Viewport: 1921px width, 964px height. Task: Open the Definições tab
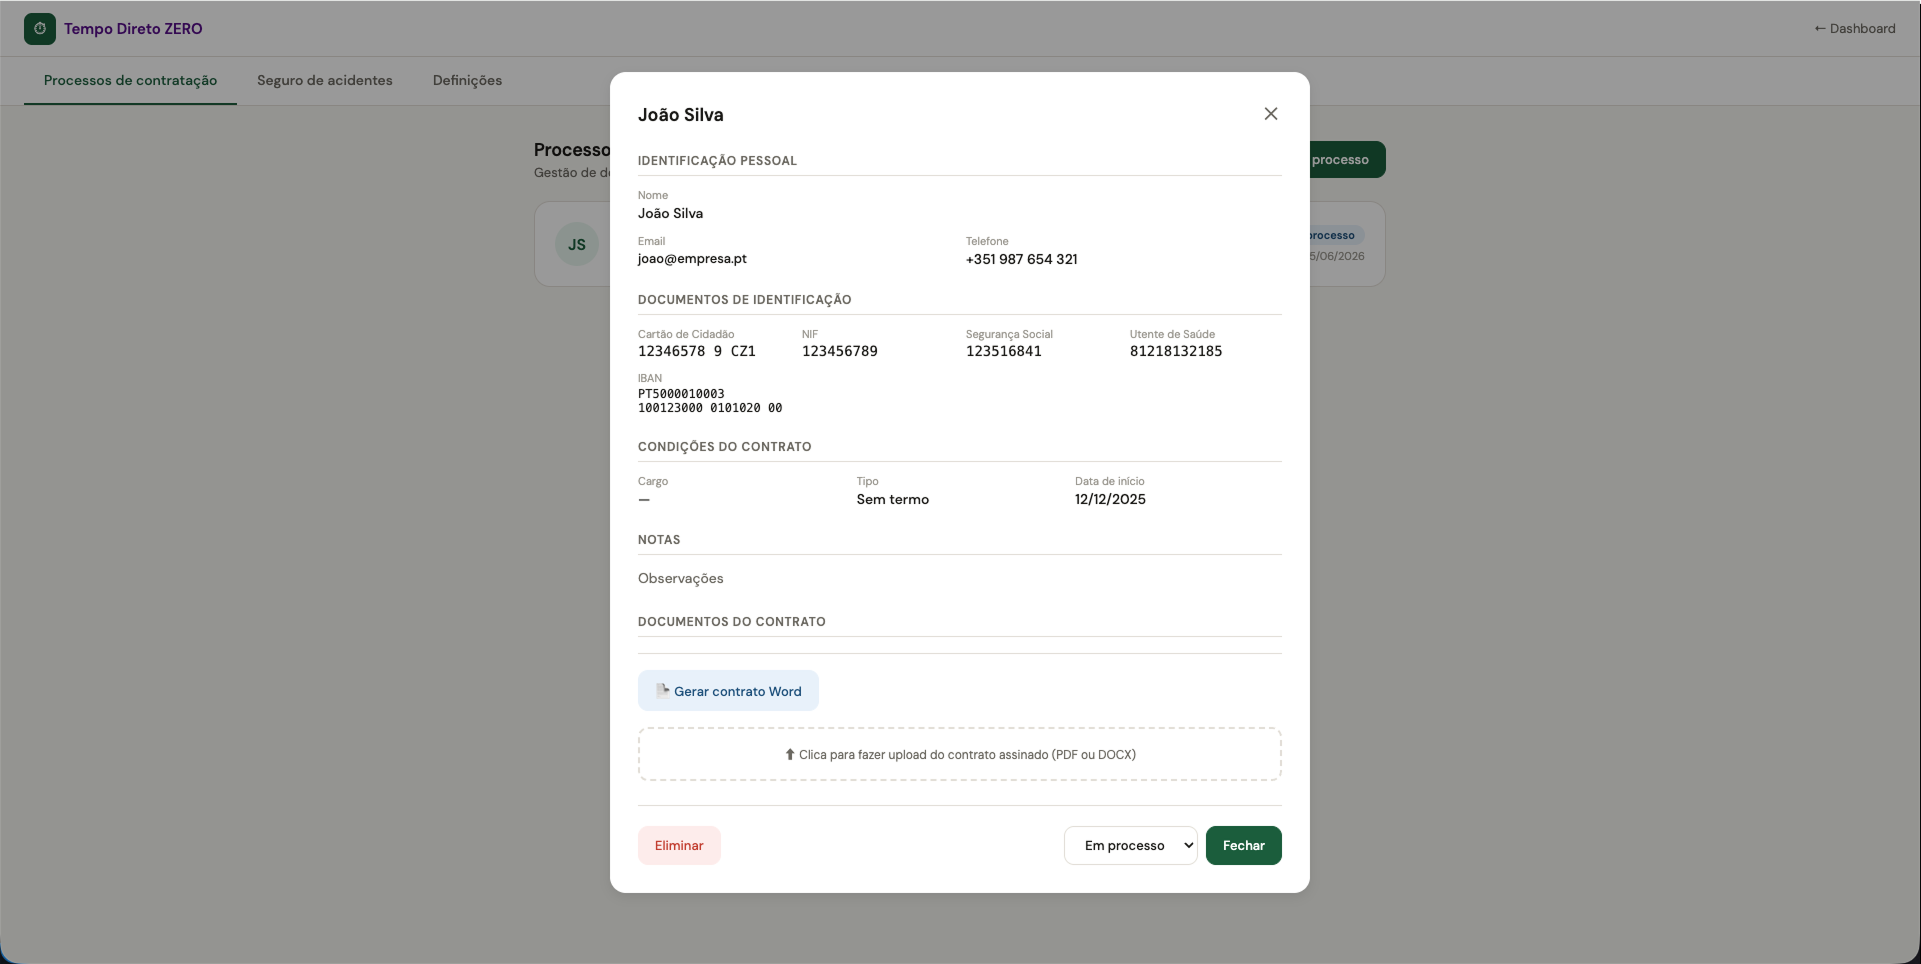click(x=467, y=80)
